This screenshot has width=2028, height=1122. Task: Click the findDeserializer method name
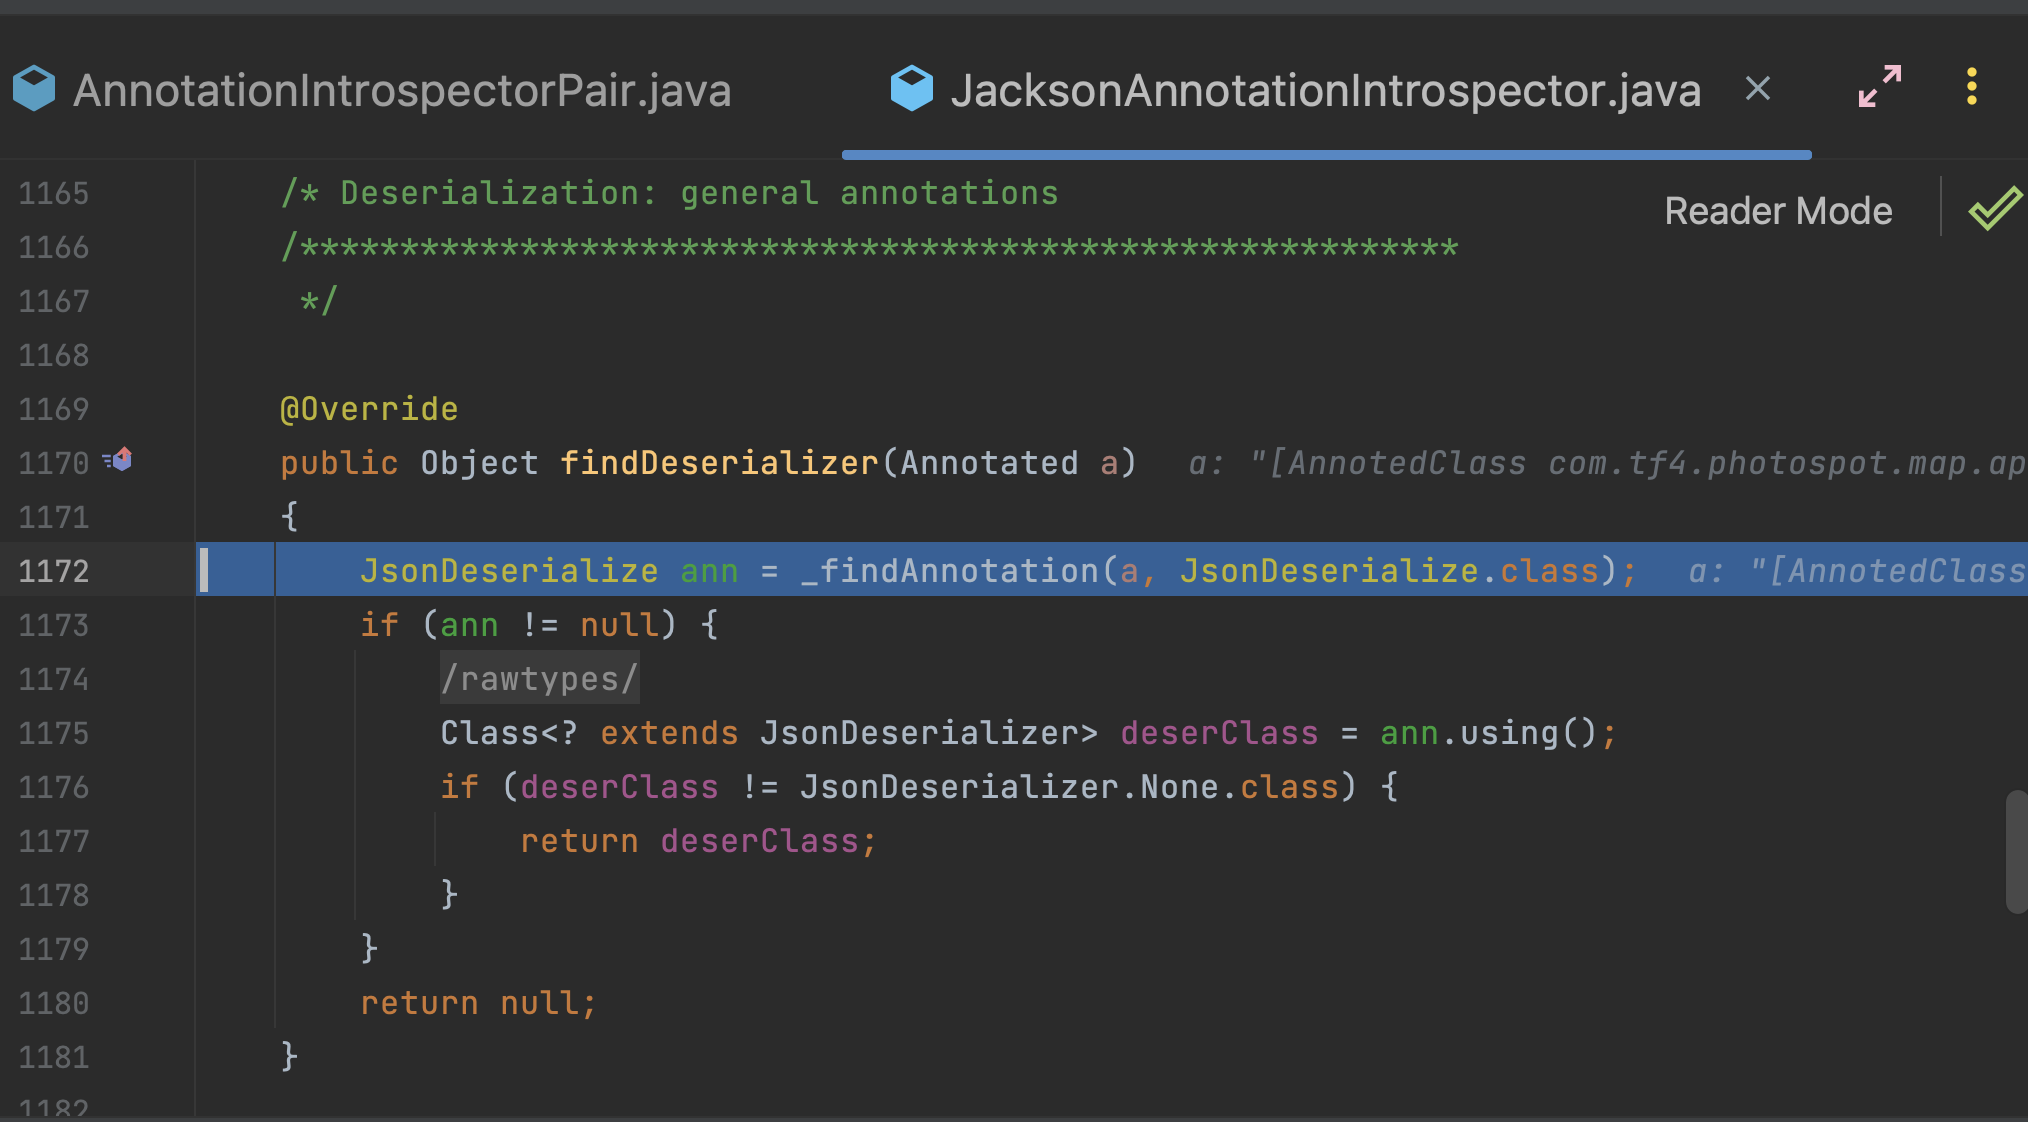coord(718,463)
